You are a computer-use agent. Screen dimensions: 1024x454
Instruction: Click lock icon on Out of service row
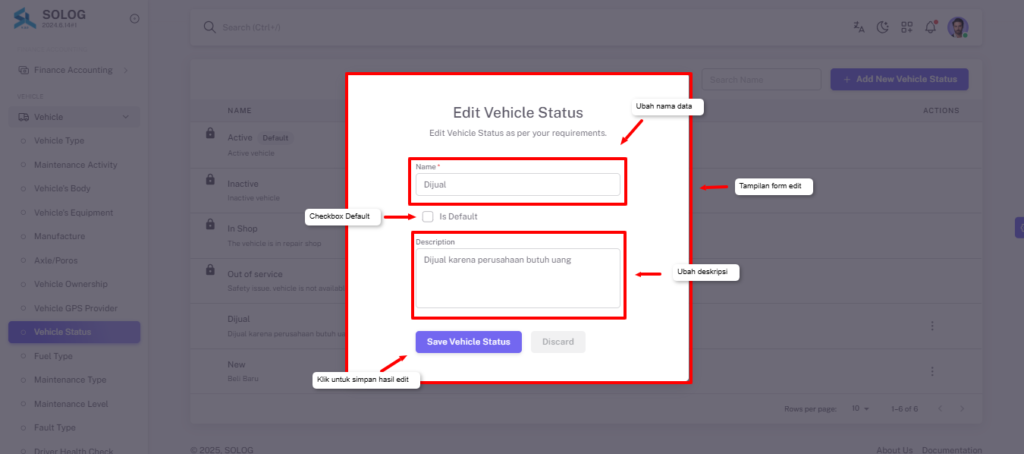coord(210,268)
